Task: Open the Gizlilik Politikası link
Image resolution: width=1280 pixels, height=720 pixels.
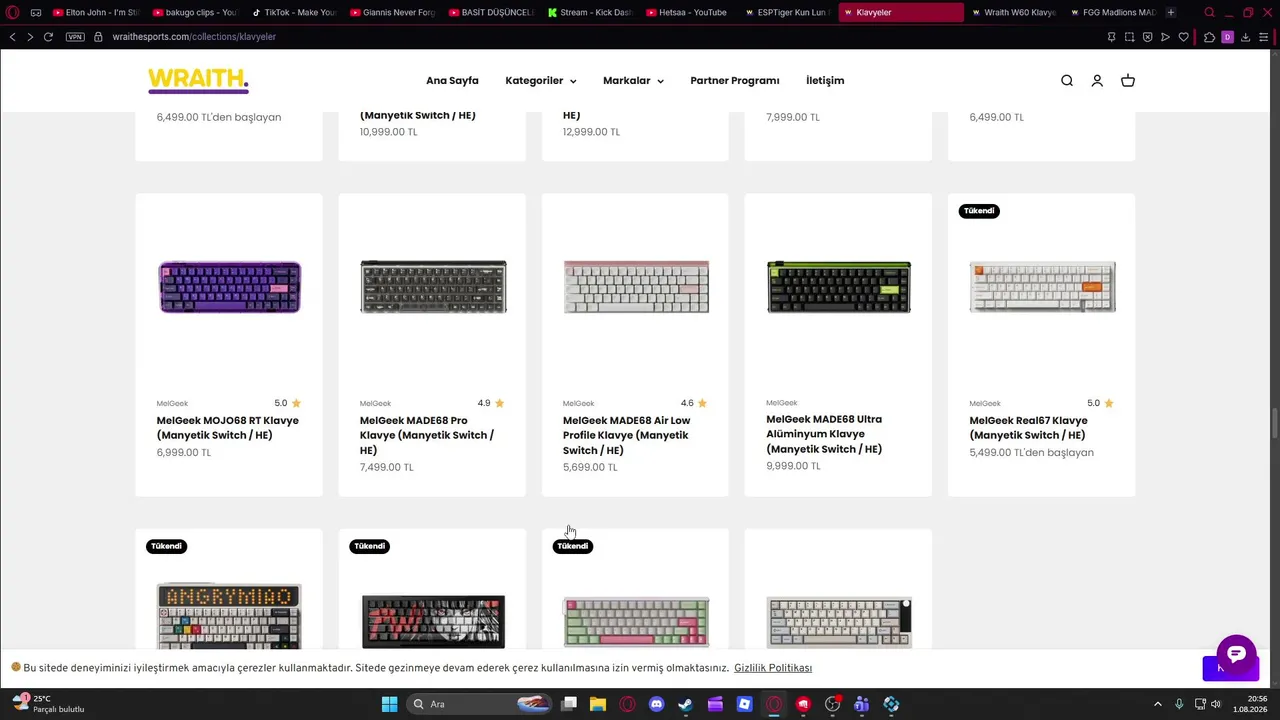Action: (x=773, y=668)
